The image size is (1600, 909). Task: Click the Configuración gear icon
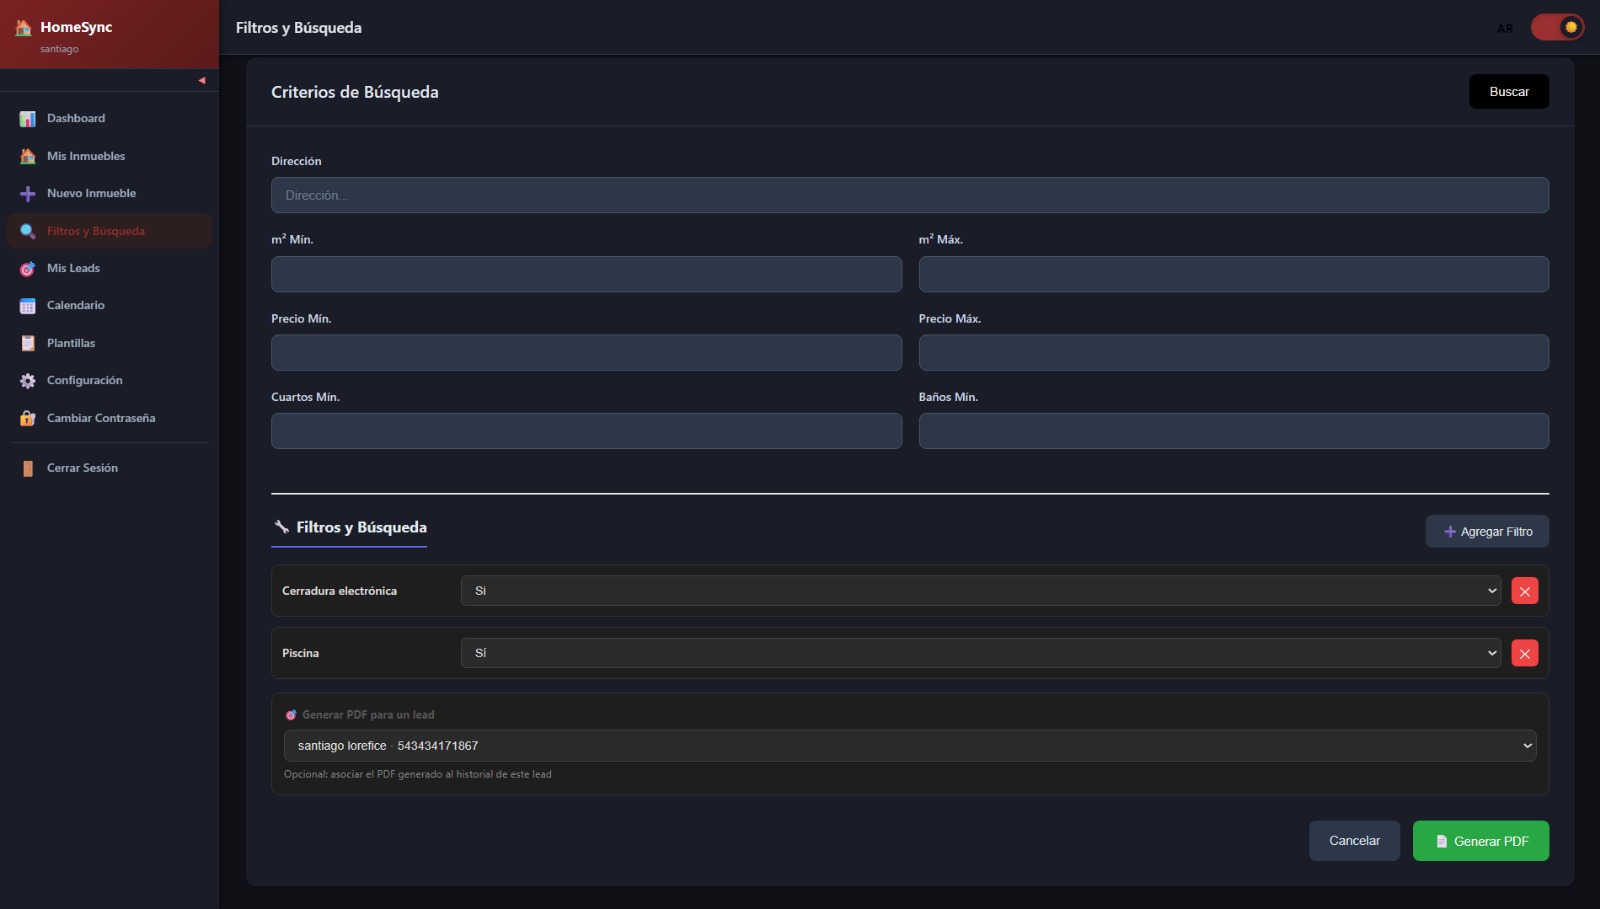[28, 381]
